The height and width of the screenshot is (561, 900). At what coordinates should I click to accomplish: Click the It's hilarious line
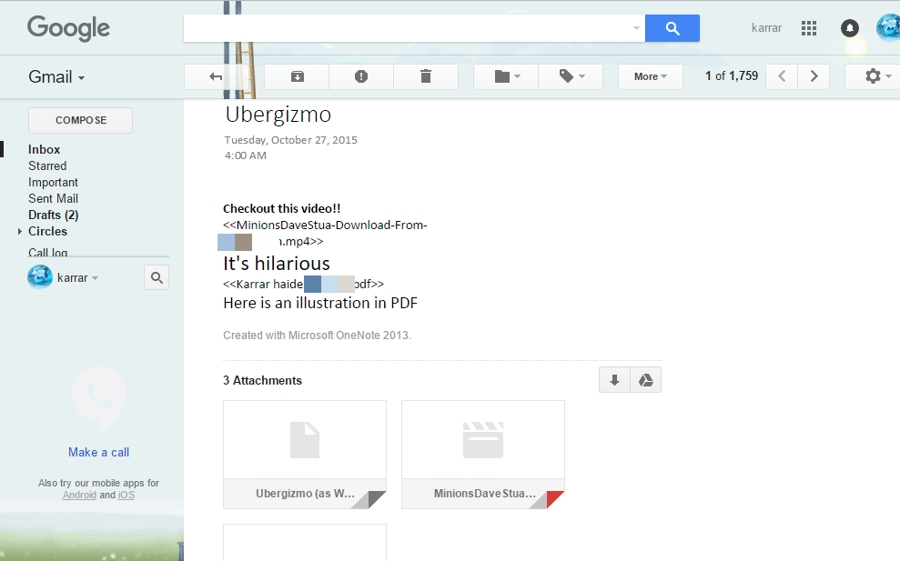pos(277,264)
